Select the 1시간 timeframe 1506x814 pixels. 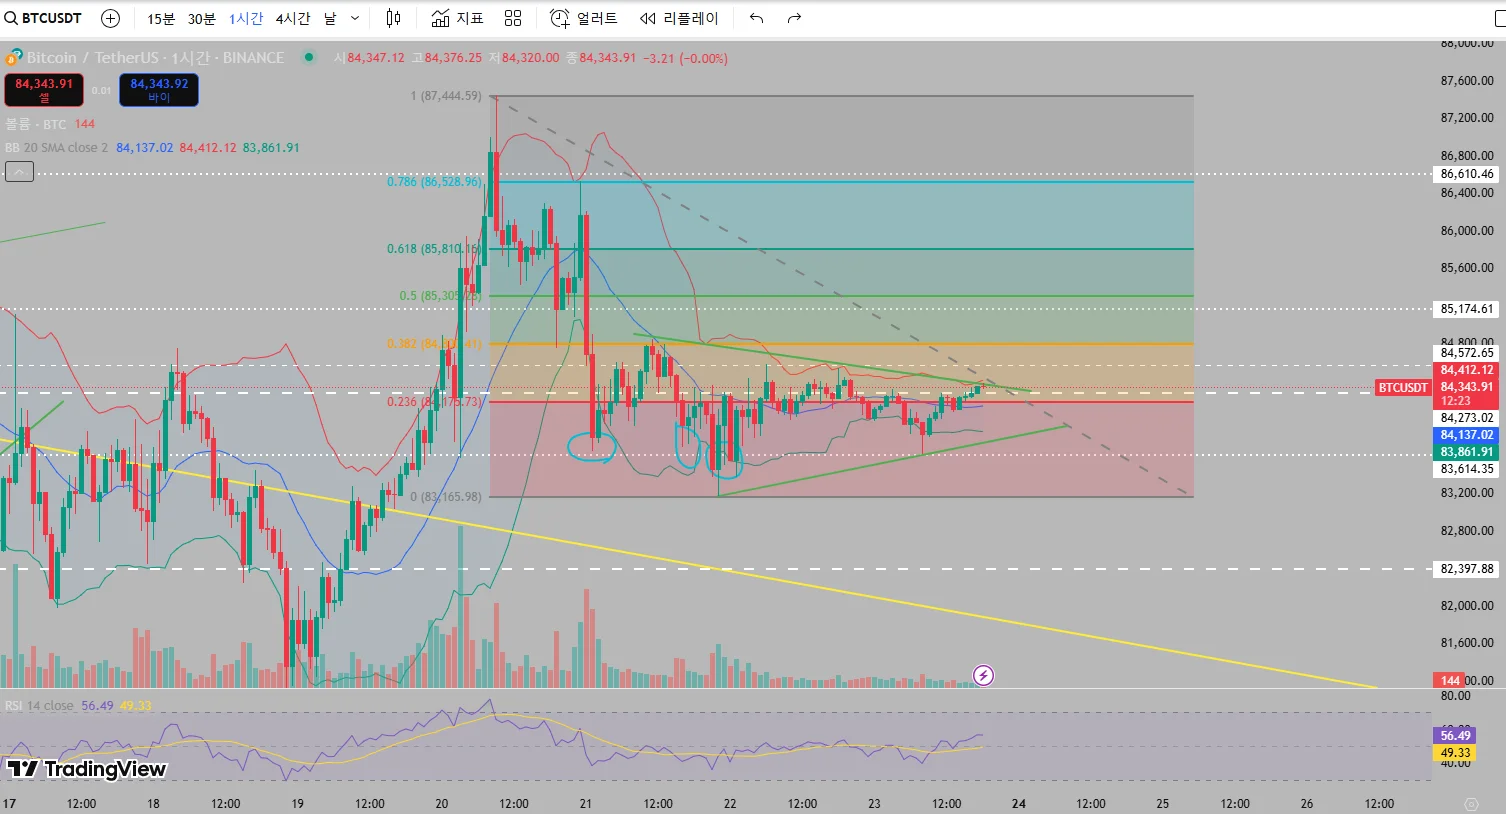tap(246, 18)
